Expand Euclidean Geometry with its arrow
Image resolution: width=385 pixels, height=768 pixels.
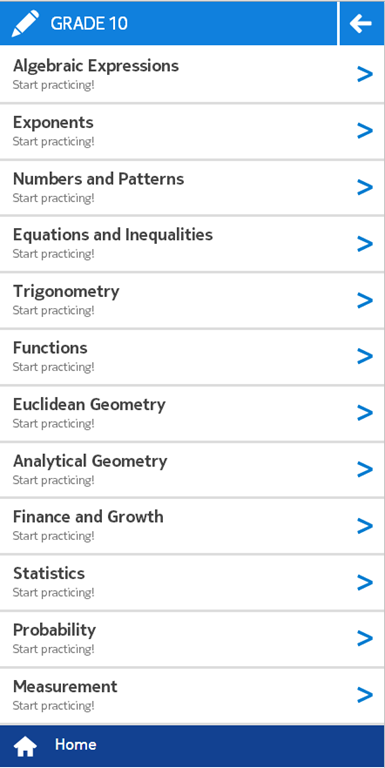(x=365, y=413)
